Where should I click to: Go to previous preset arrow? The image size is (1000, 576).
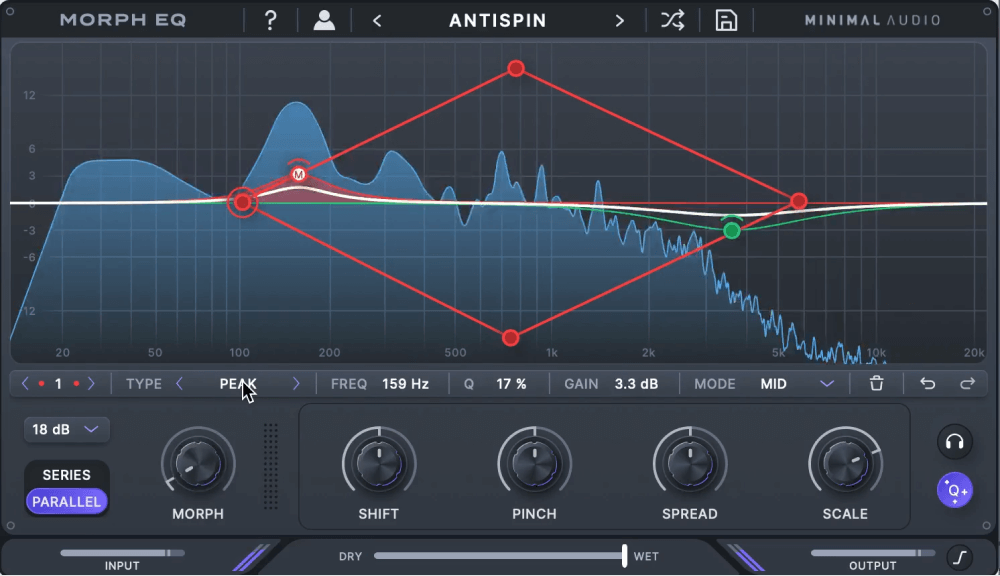coord(378,21)
